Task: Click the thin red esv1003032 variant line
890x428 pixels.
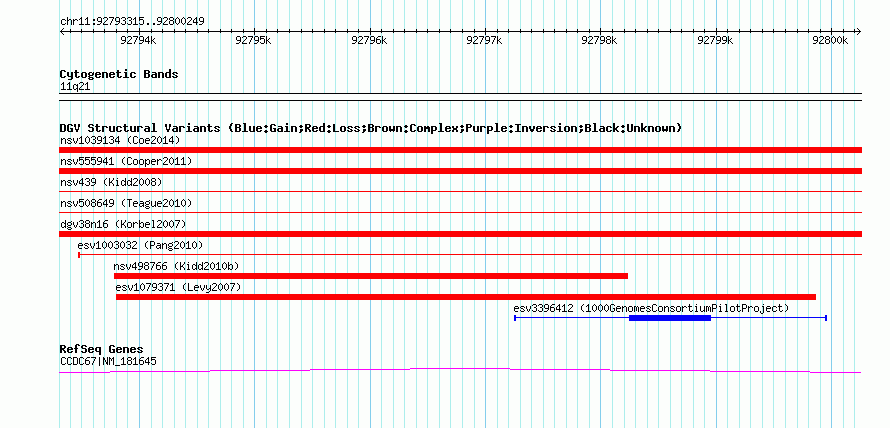Action: pyautogui.click(x=470, y=255)
